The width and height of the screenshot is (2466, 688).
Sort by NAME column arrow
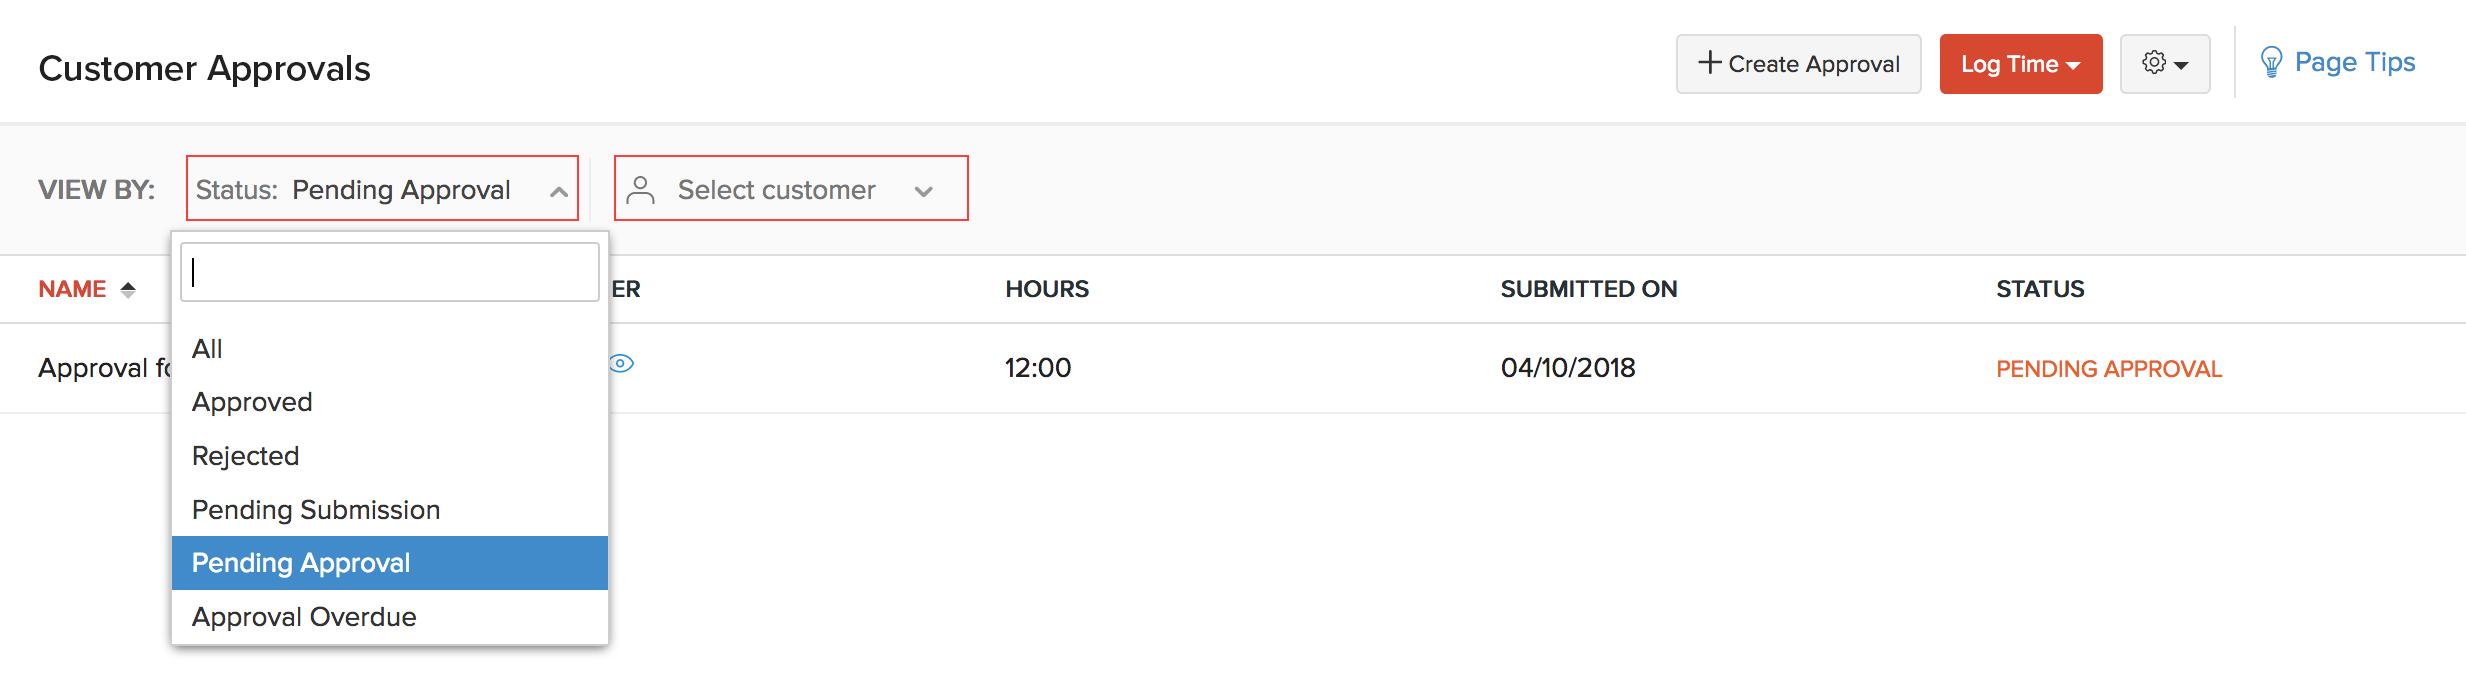click(128, 289)
